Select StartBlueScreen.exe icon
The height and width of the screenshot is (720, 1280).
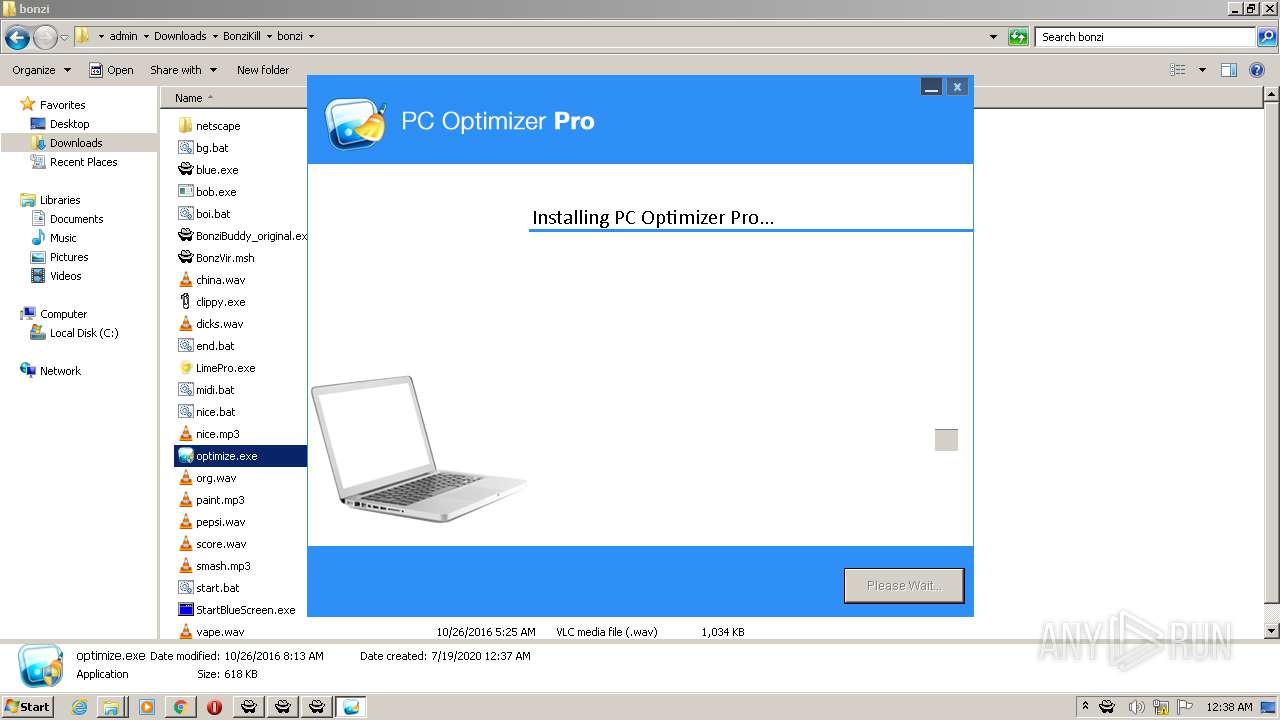coord(185,610)
